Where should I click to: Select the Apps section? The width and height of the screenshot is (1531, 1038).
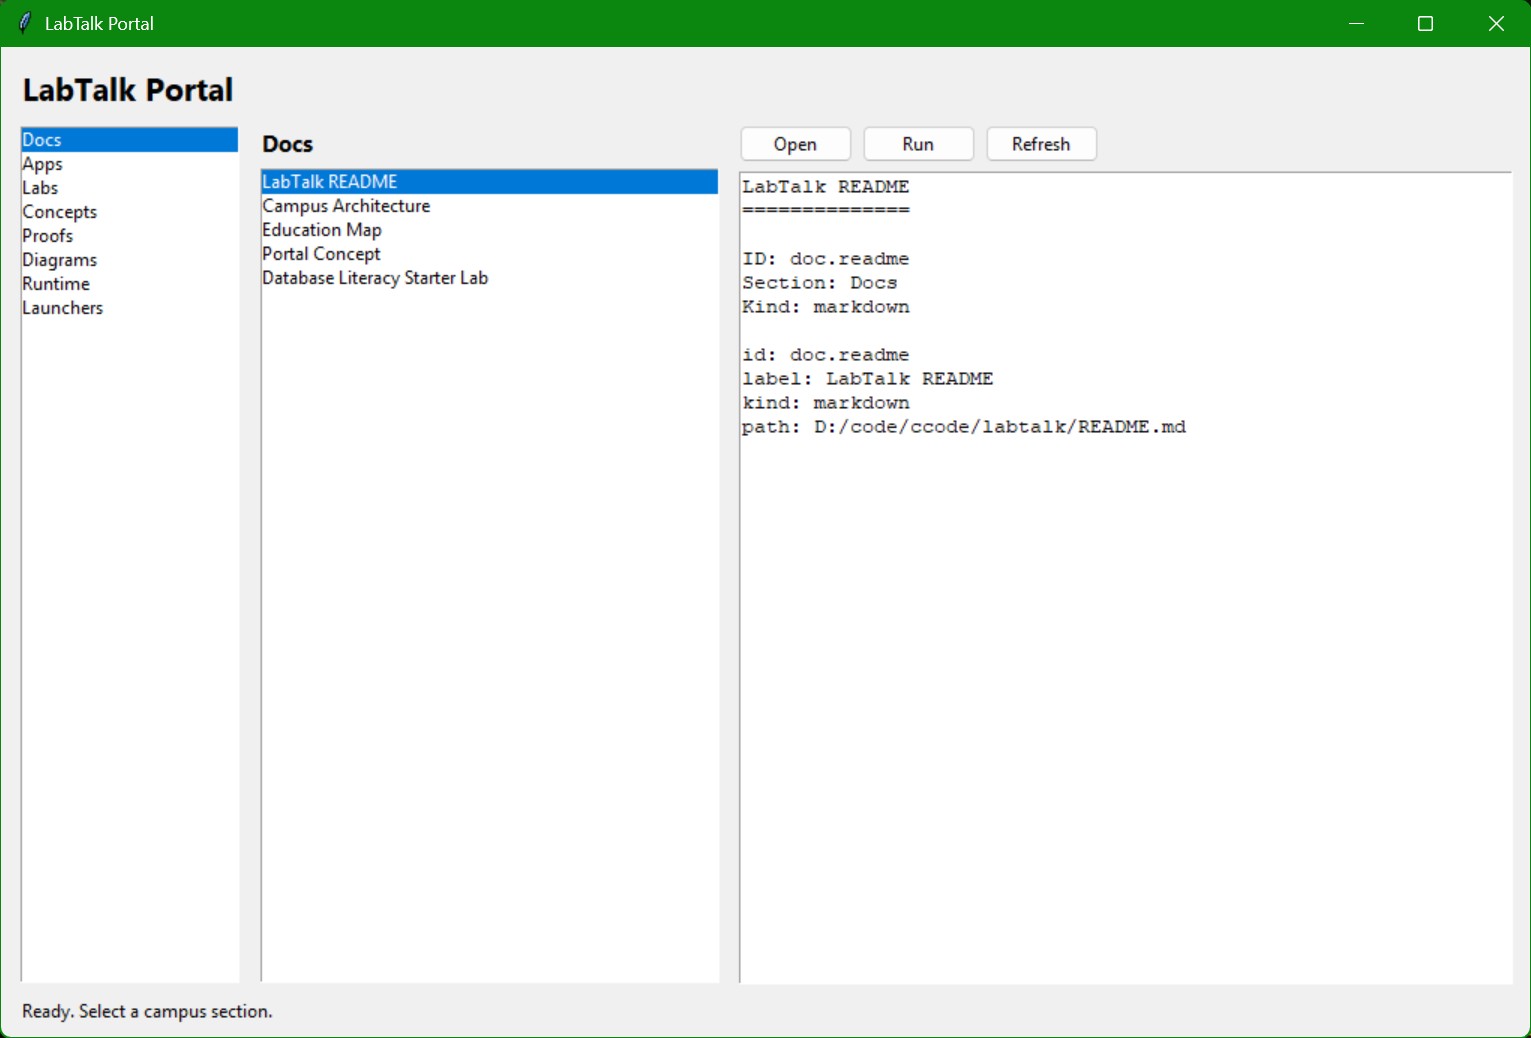pyautogui.click(x=129, y=164)
